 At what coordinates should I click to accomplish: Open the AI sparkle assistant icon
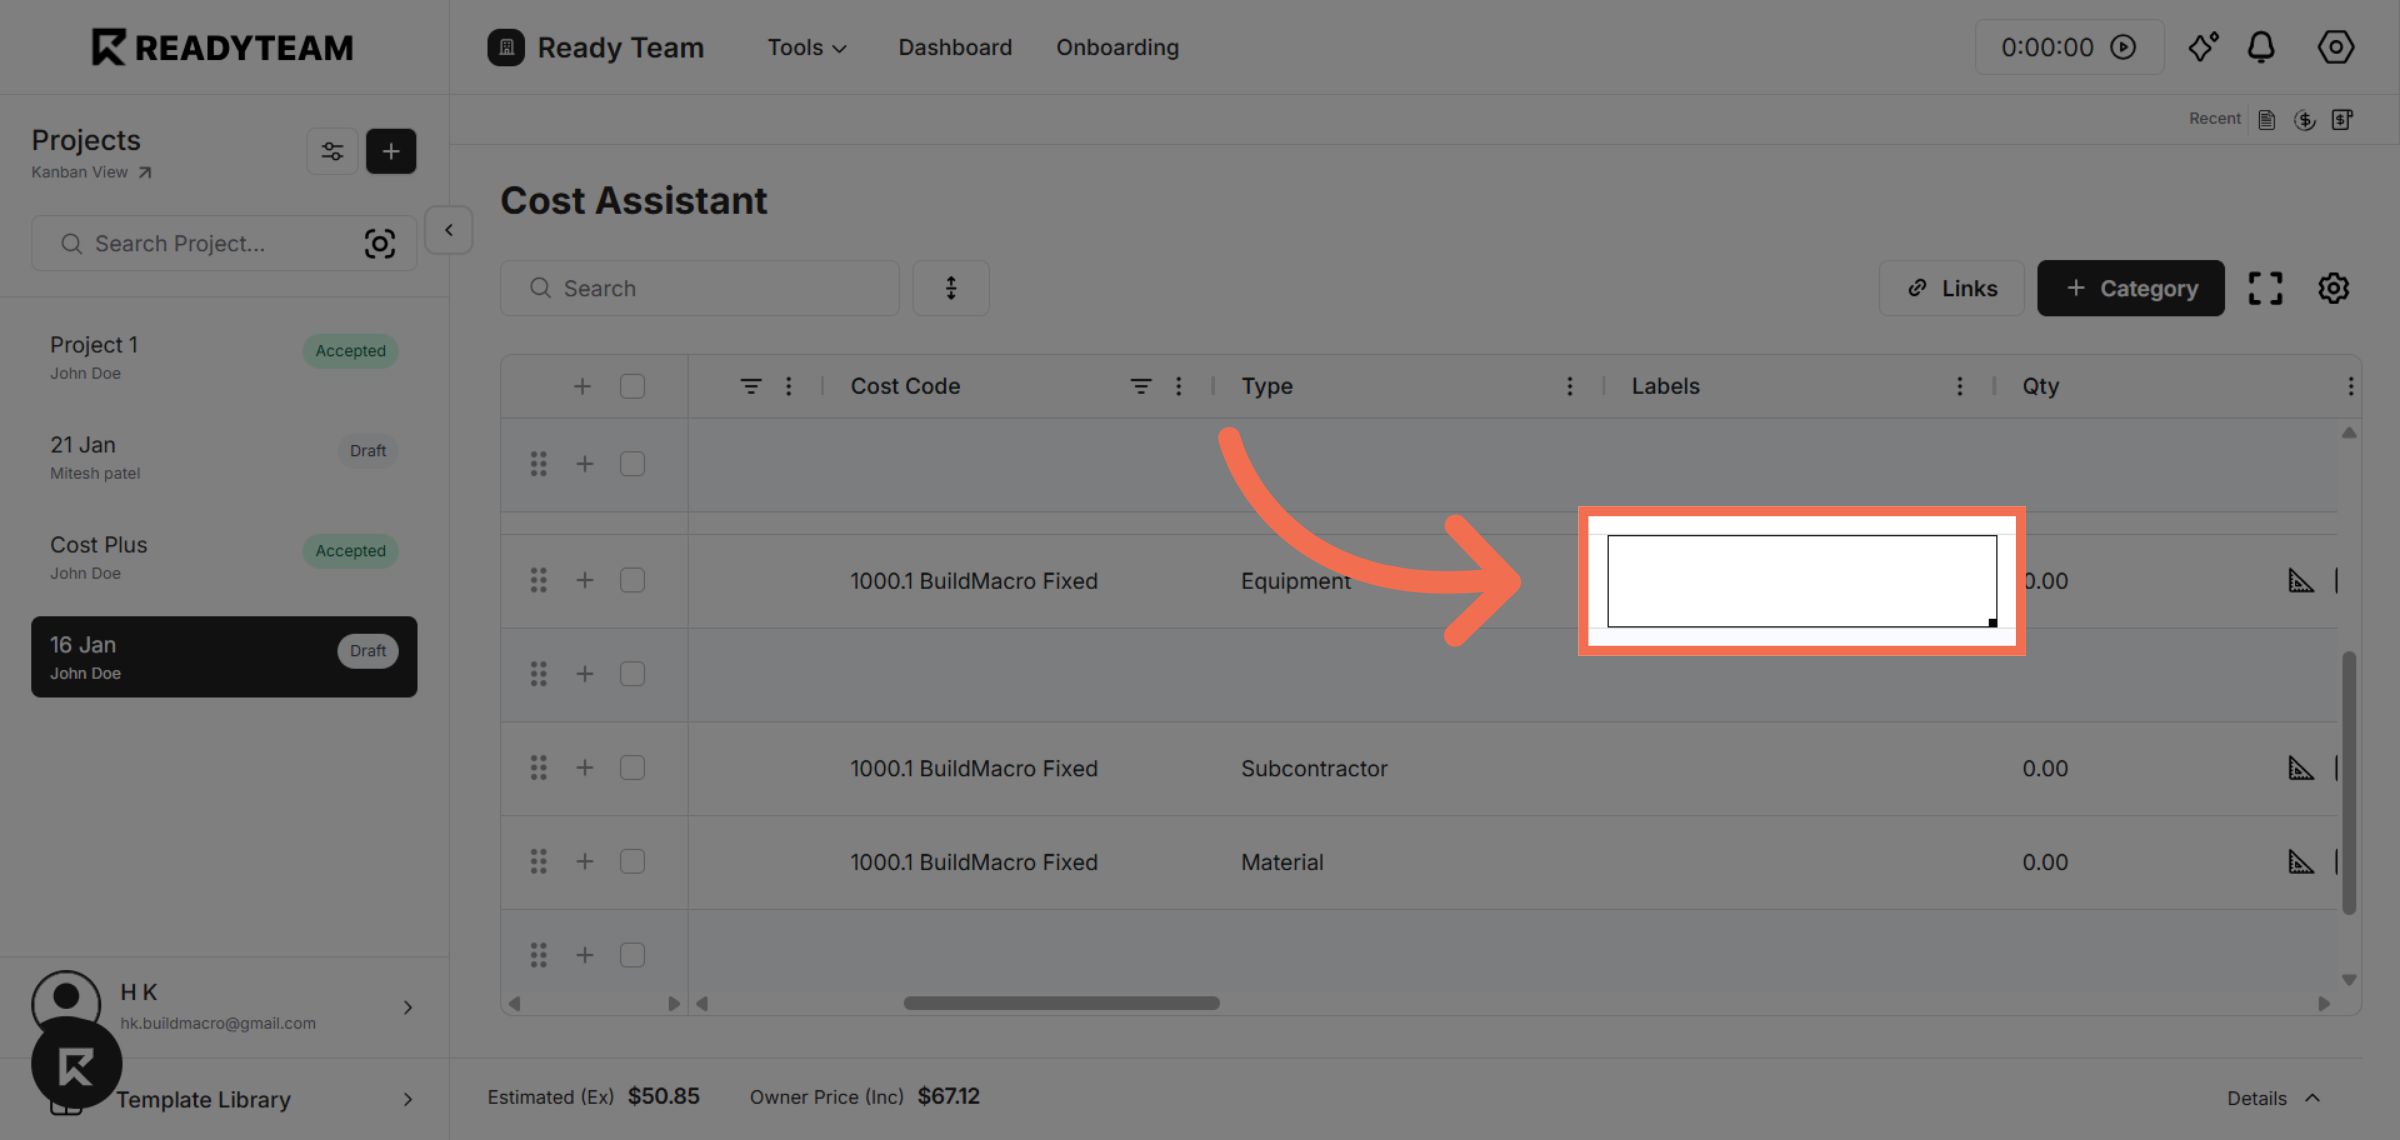[2203, 46]
